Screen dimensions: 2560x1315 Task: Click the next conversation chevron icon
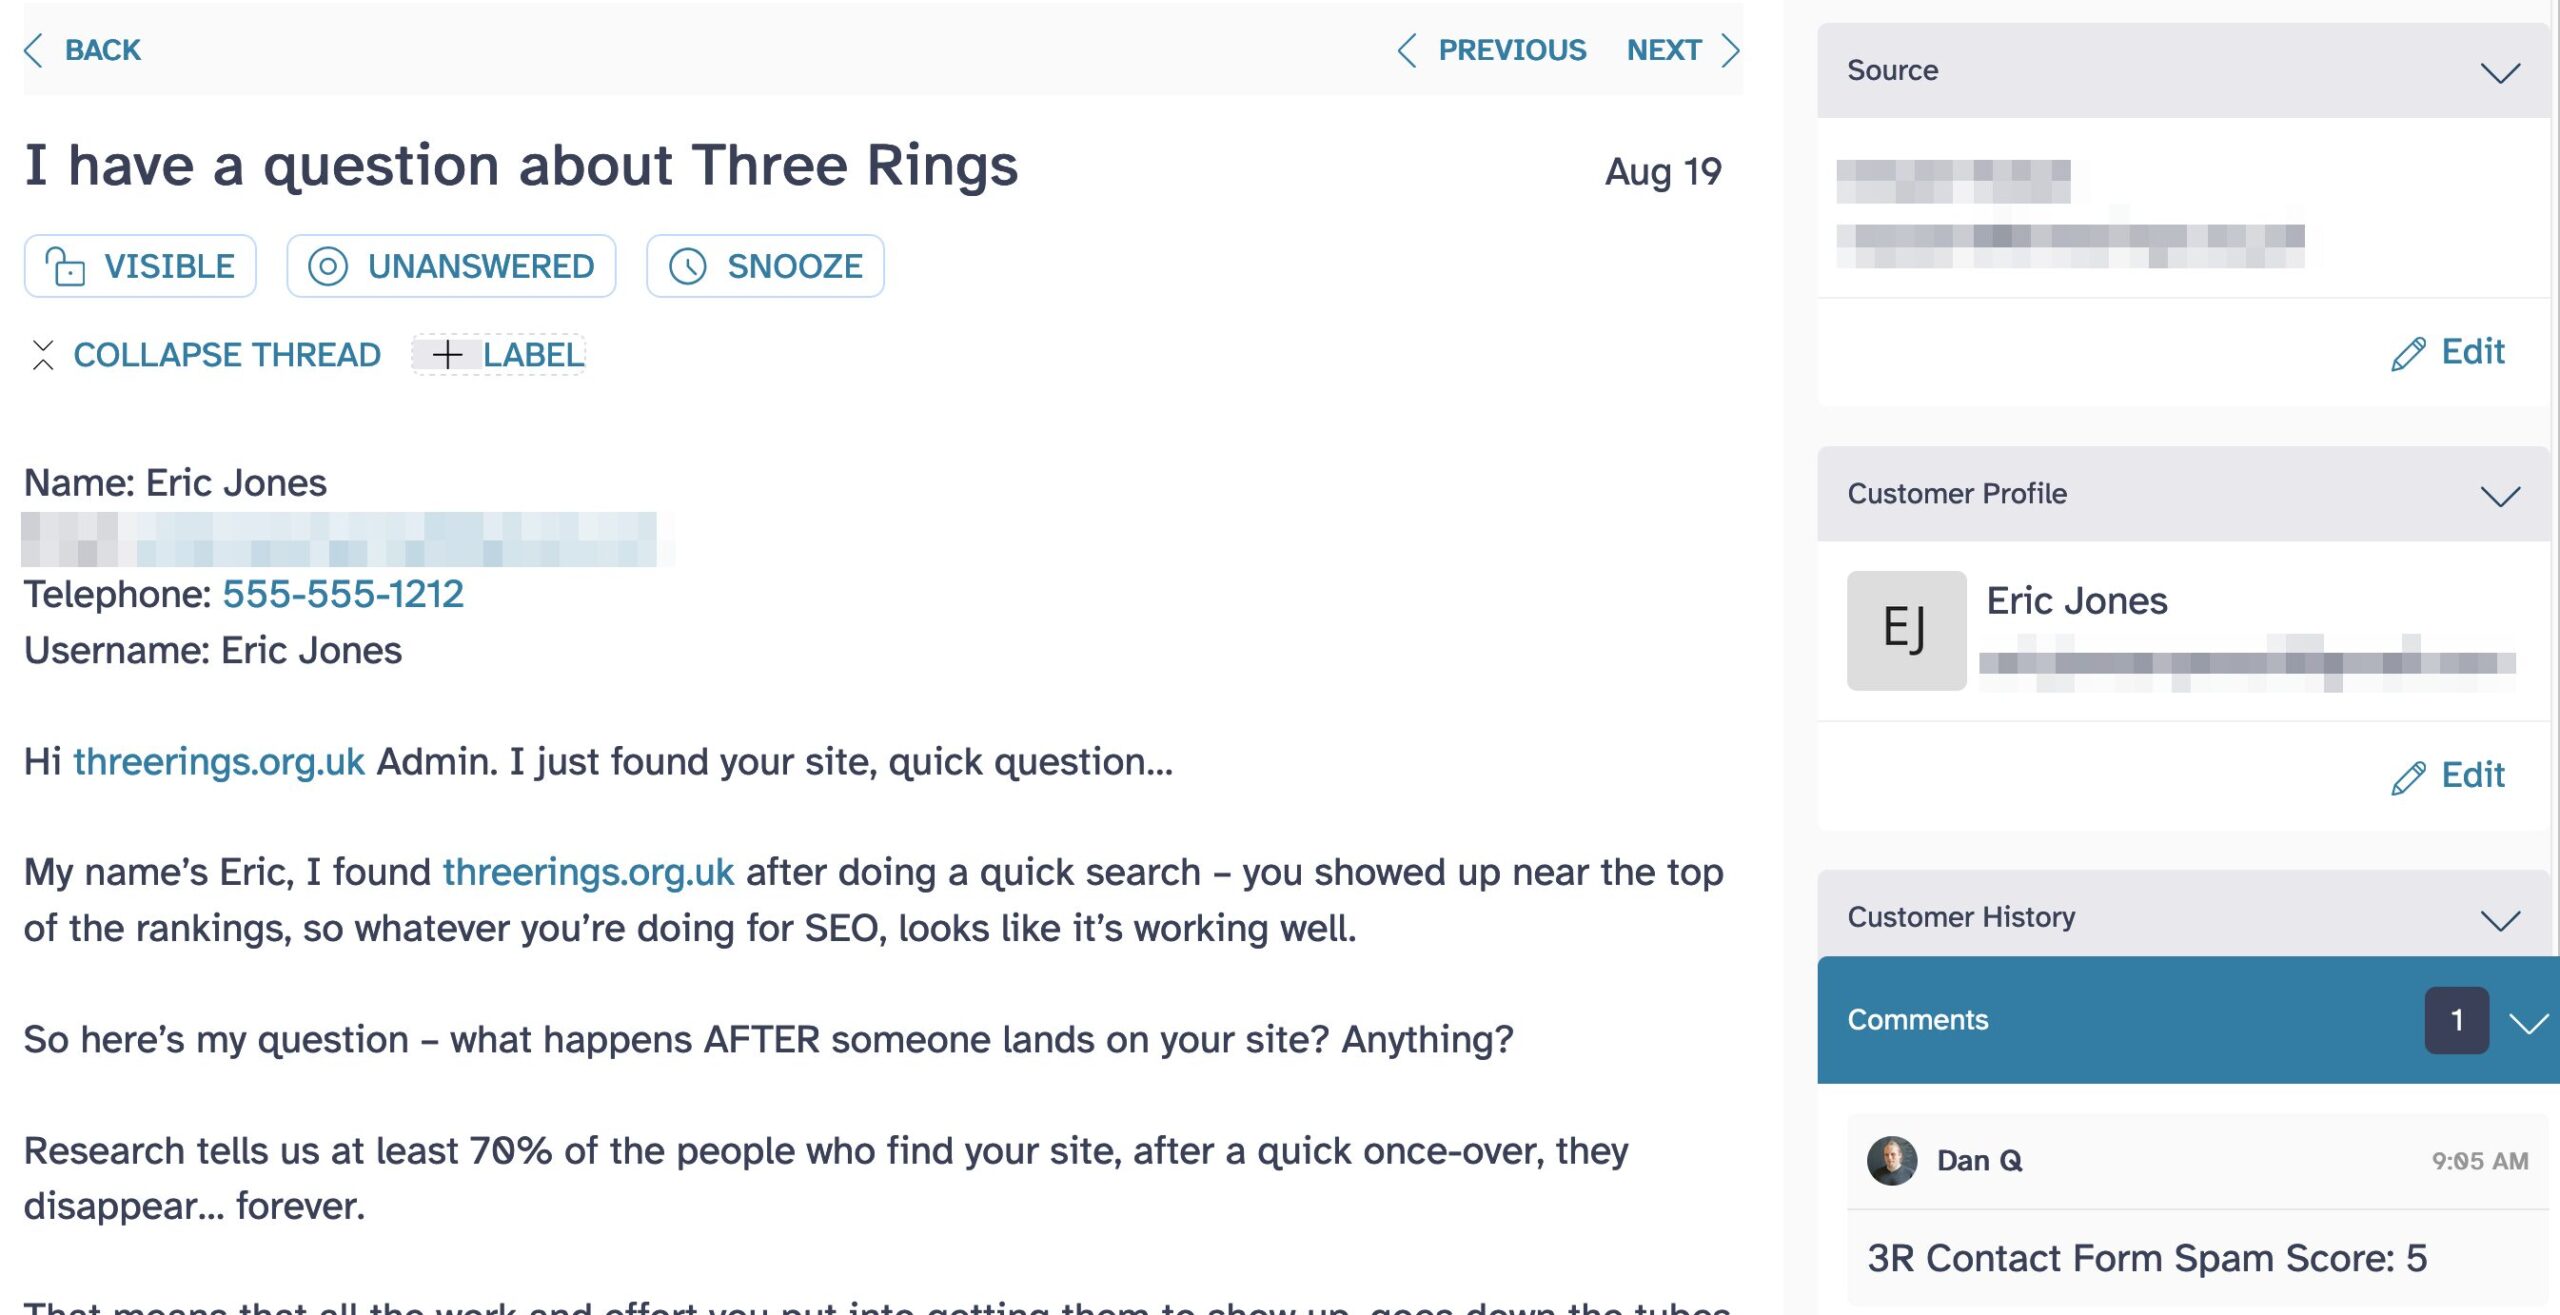click(x=1730, y=50)
